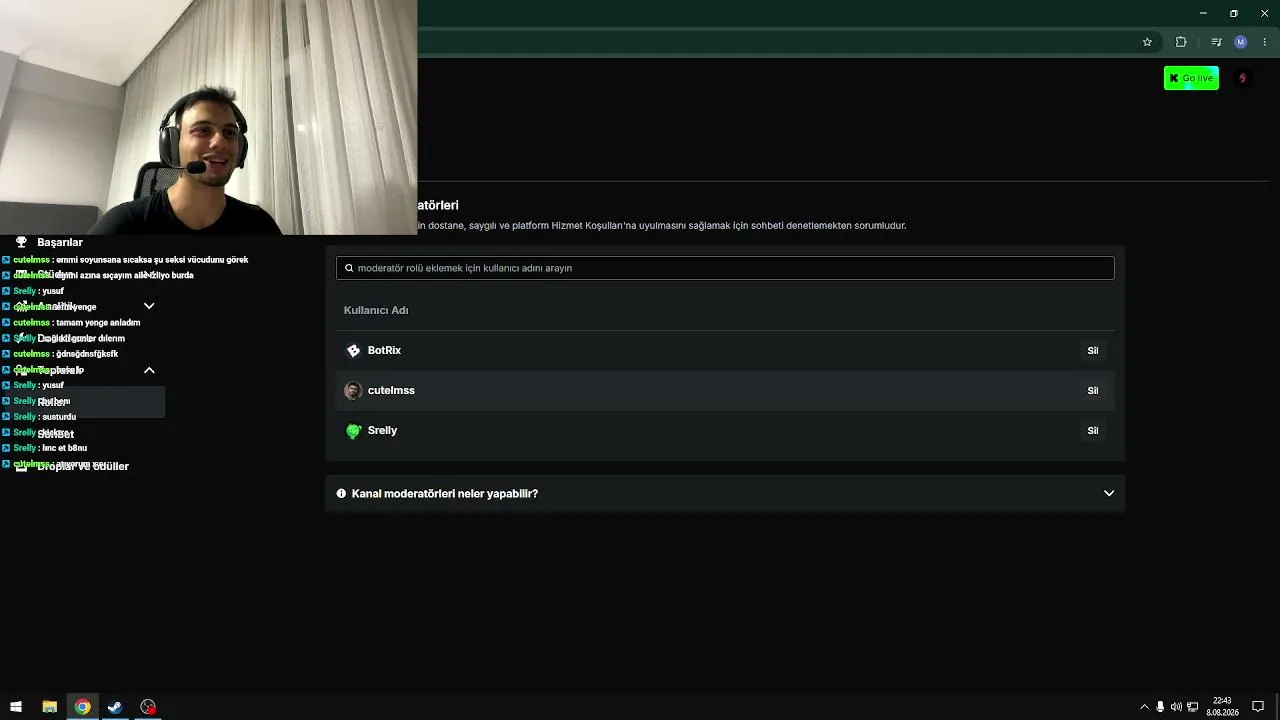Image resolution: width=1280 pixels, height=720 pixels.
Task: Start streaming with the Go live button
Action: pyautogui.click(x=1191, y=78)
